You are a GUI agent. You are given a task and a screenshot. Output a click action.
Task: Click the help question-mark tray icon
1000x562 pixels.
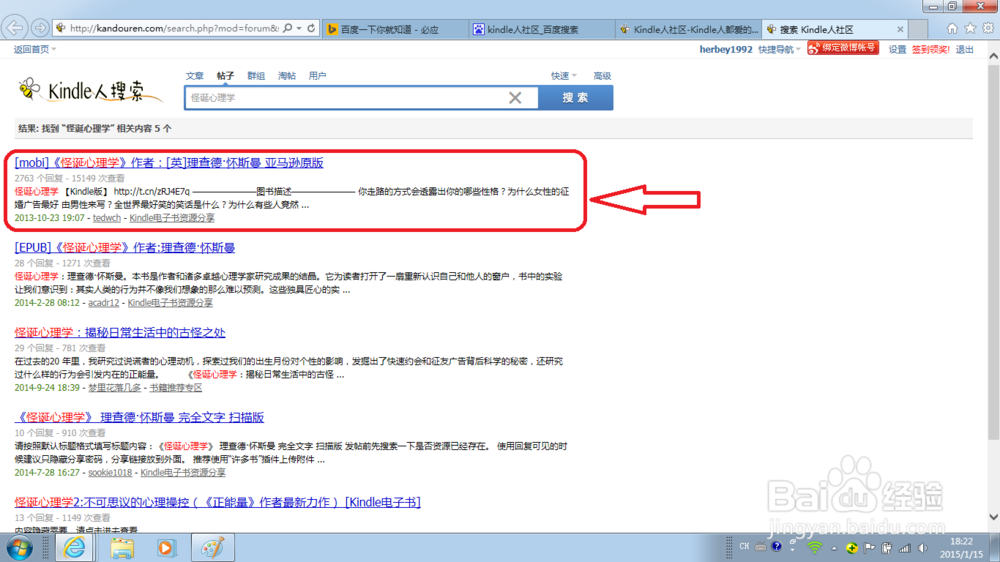click(x=776, y=547)
